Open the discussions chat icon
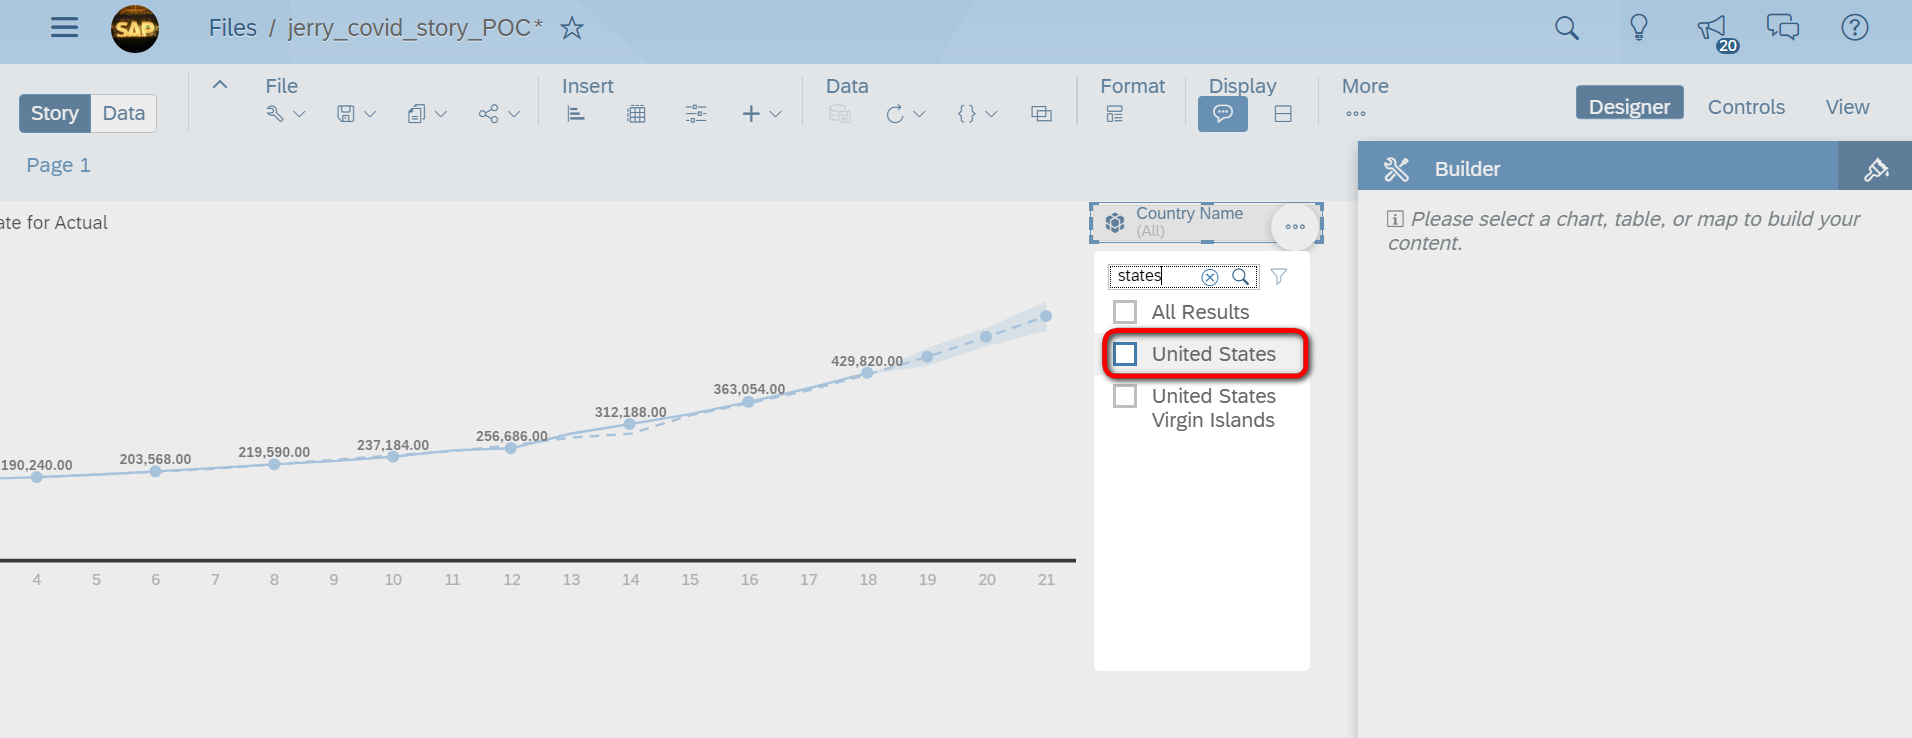1912x738 pixels. click(x=1783, y=27)
